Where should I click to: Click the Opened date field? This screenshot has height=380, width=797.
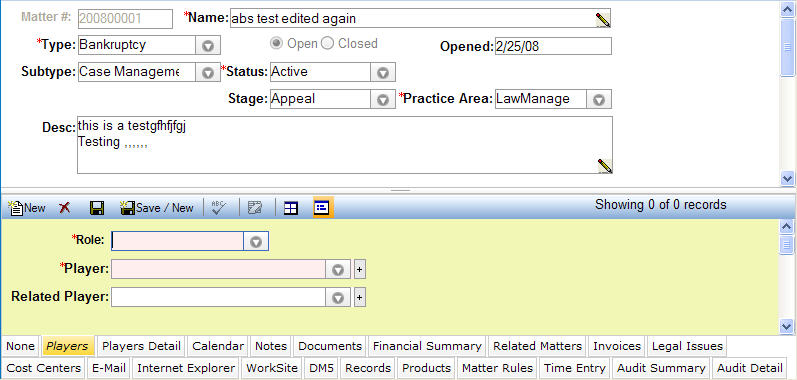(x=553, y=46)
